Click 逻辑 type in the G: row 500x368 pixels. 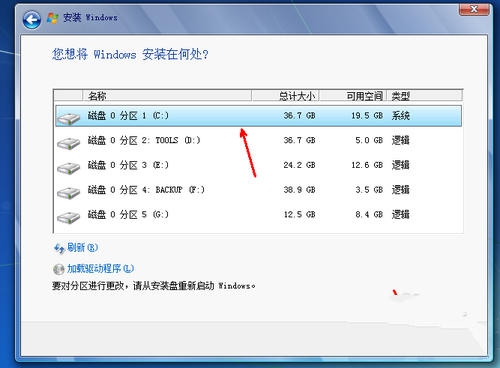pyautogui.click(x=400, y=214)
